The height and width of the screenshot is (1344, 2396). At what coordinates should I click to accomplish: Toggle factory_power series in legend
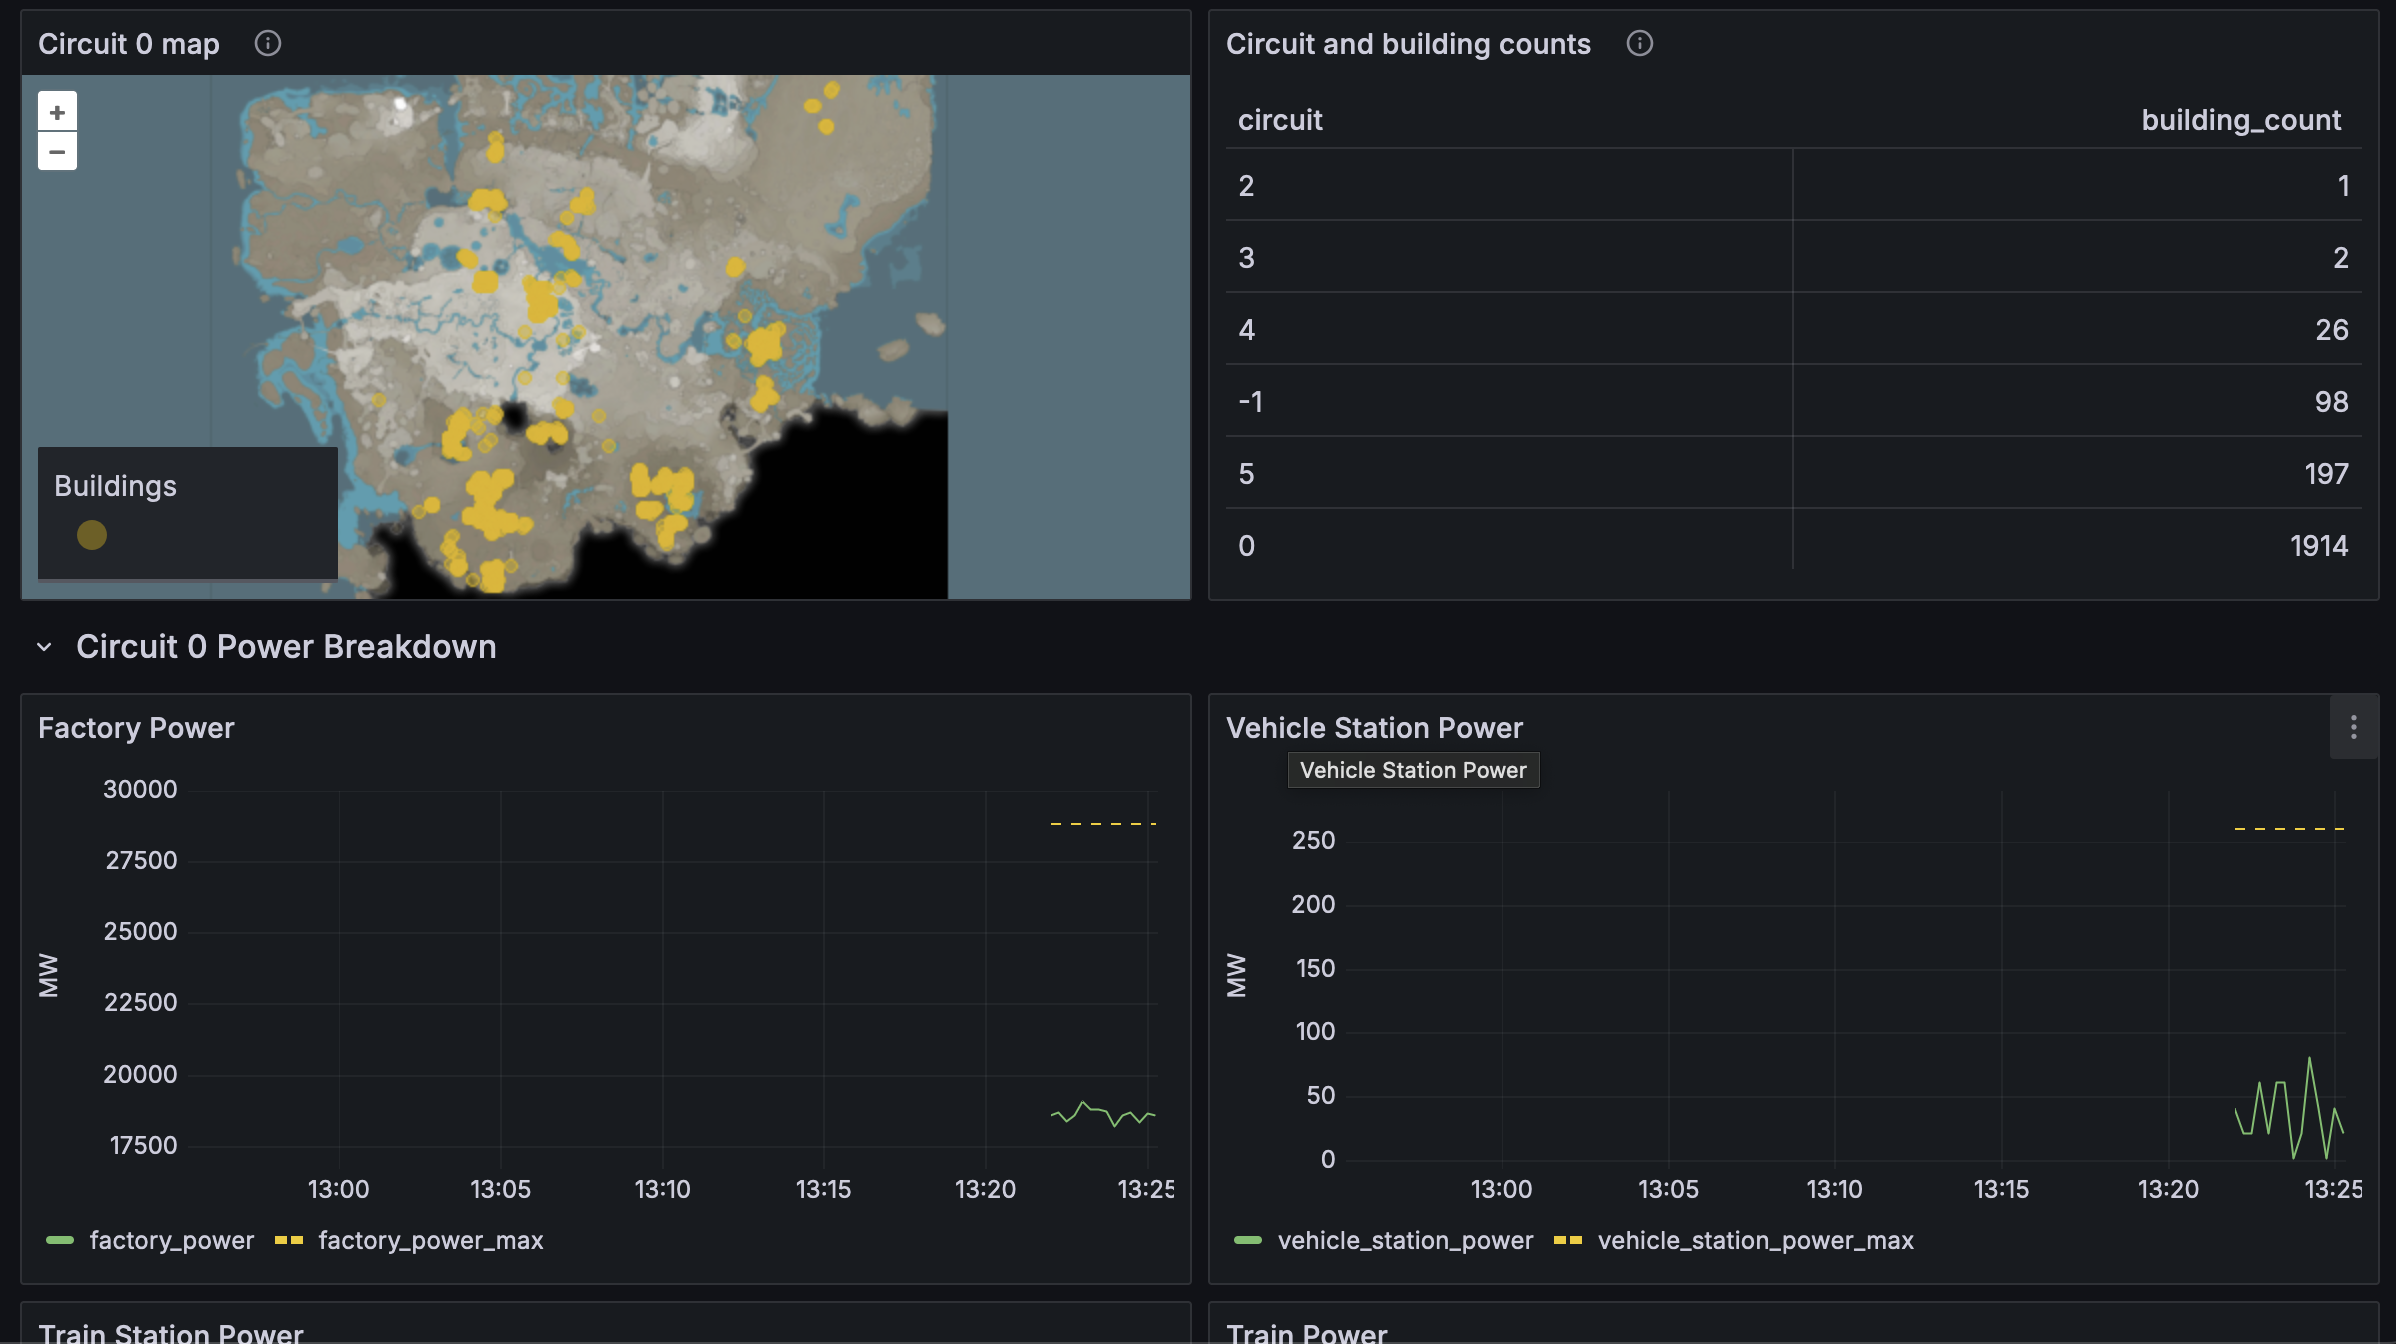(171, 1240)
